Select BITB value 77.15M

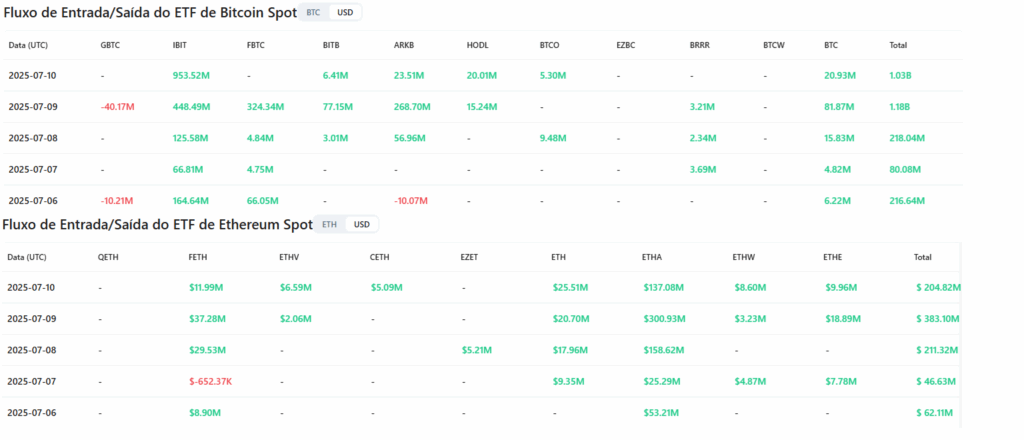(338, 107)
